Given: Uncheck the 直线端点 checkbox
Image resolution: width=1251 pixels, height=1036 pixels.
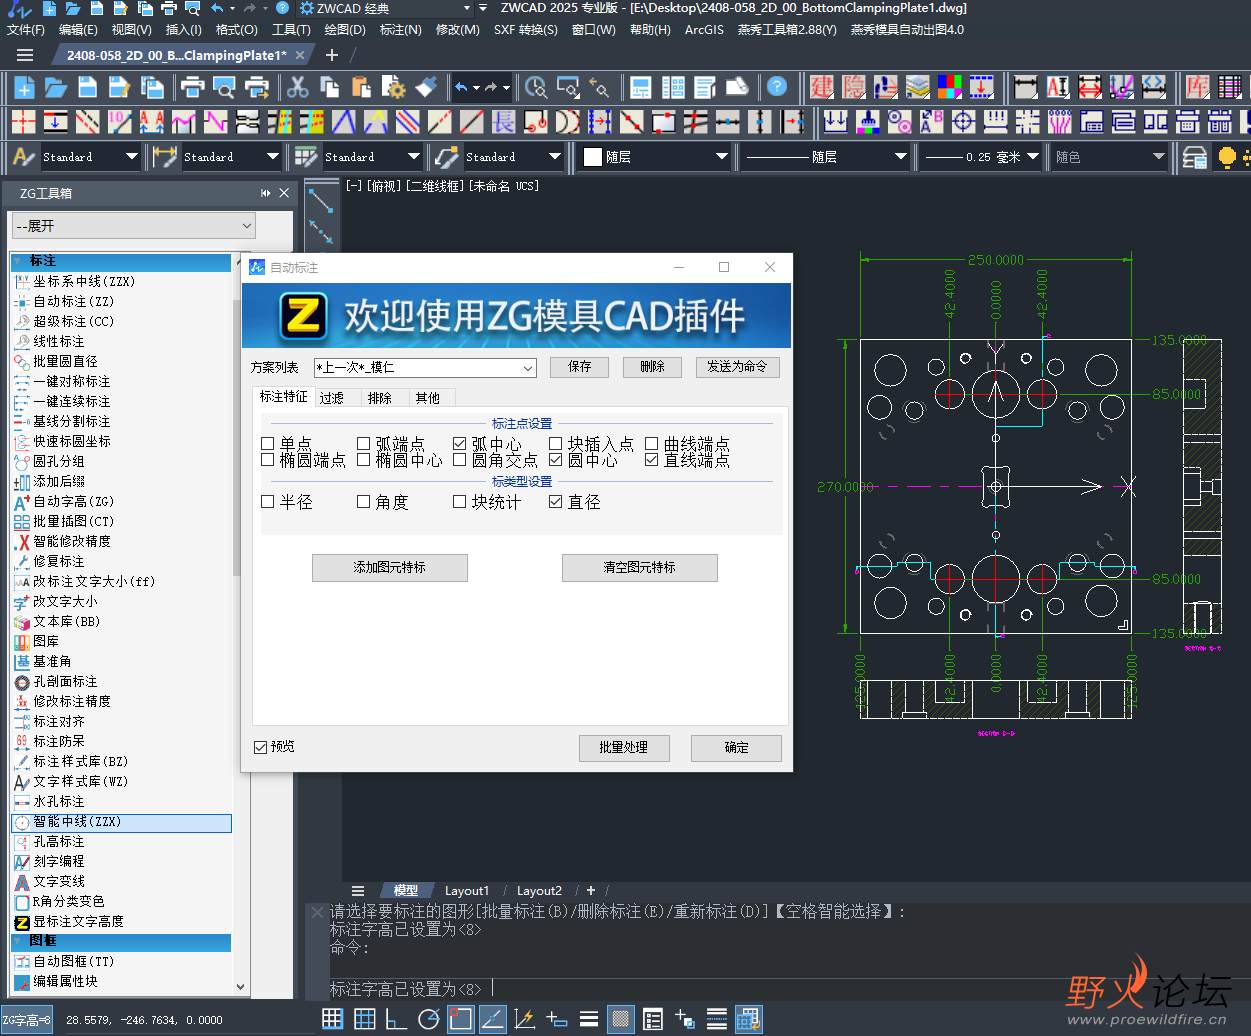Looking at the screenshot, I should (x=651, y=460).
